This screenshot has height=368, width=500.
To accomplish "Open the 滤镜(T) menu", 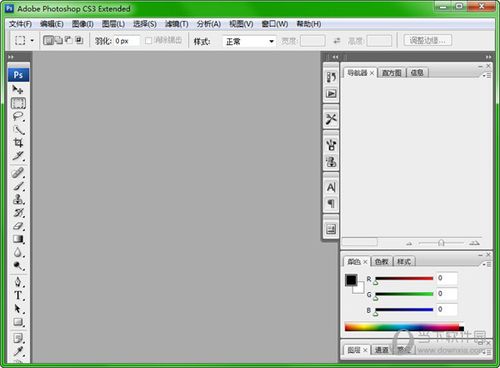I will click(x=177, y=24).
